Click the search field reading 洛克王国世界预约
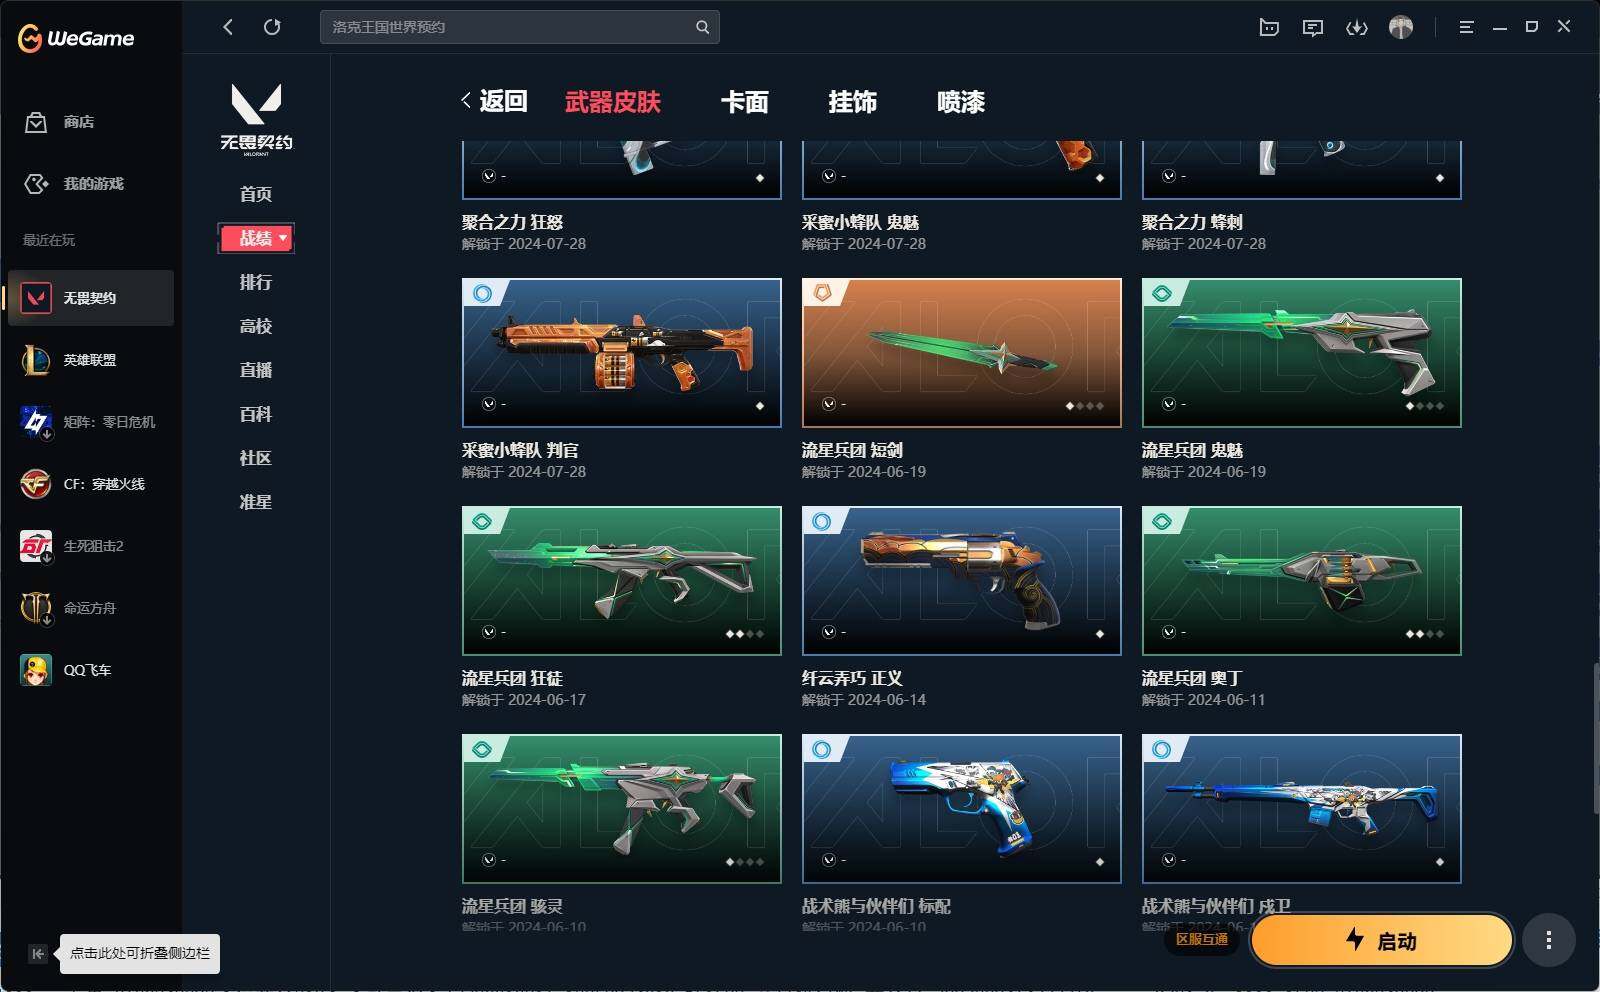The height and width of the screenshot is (992, 1600). coord(519,27)
